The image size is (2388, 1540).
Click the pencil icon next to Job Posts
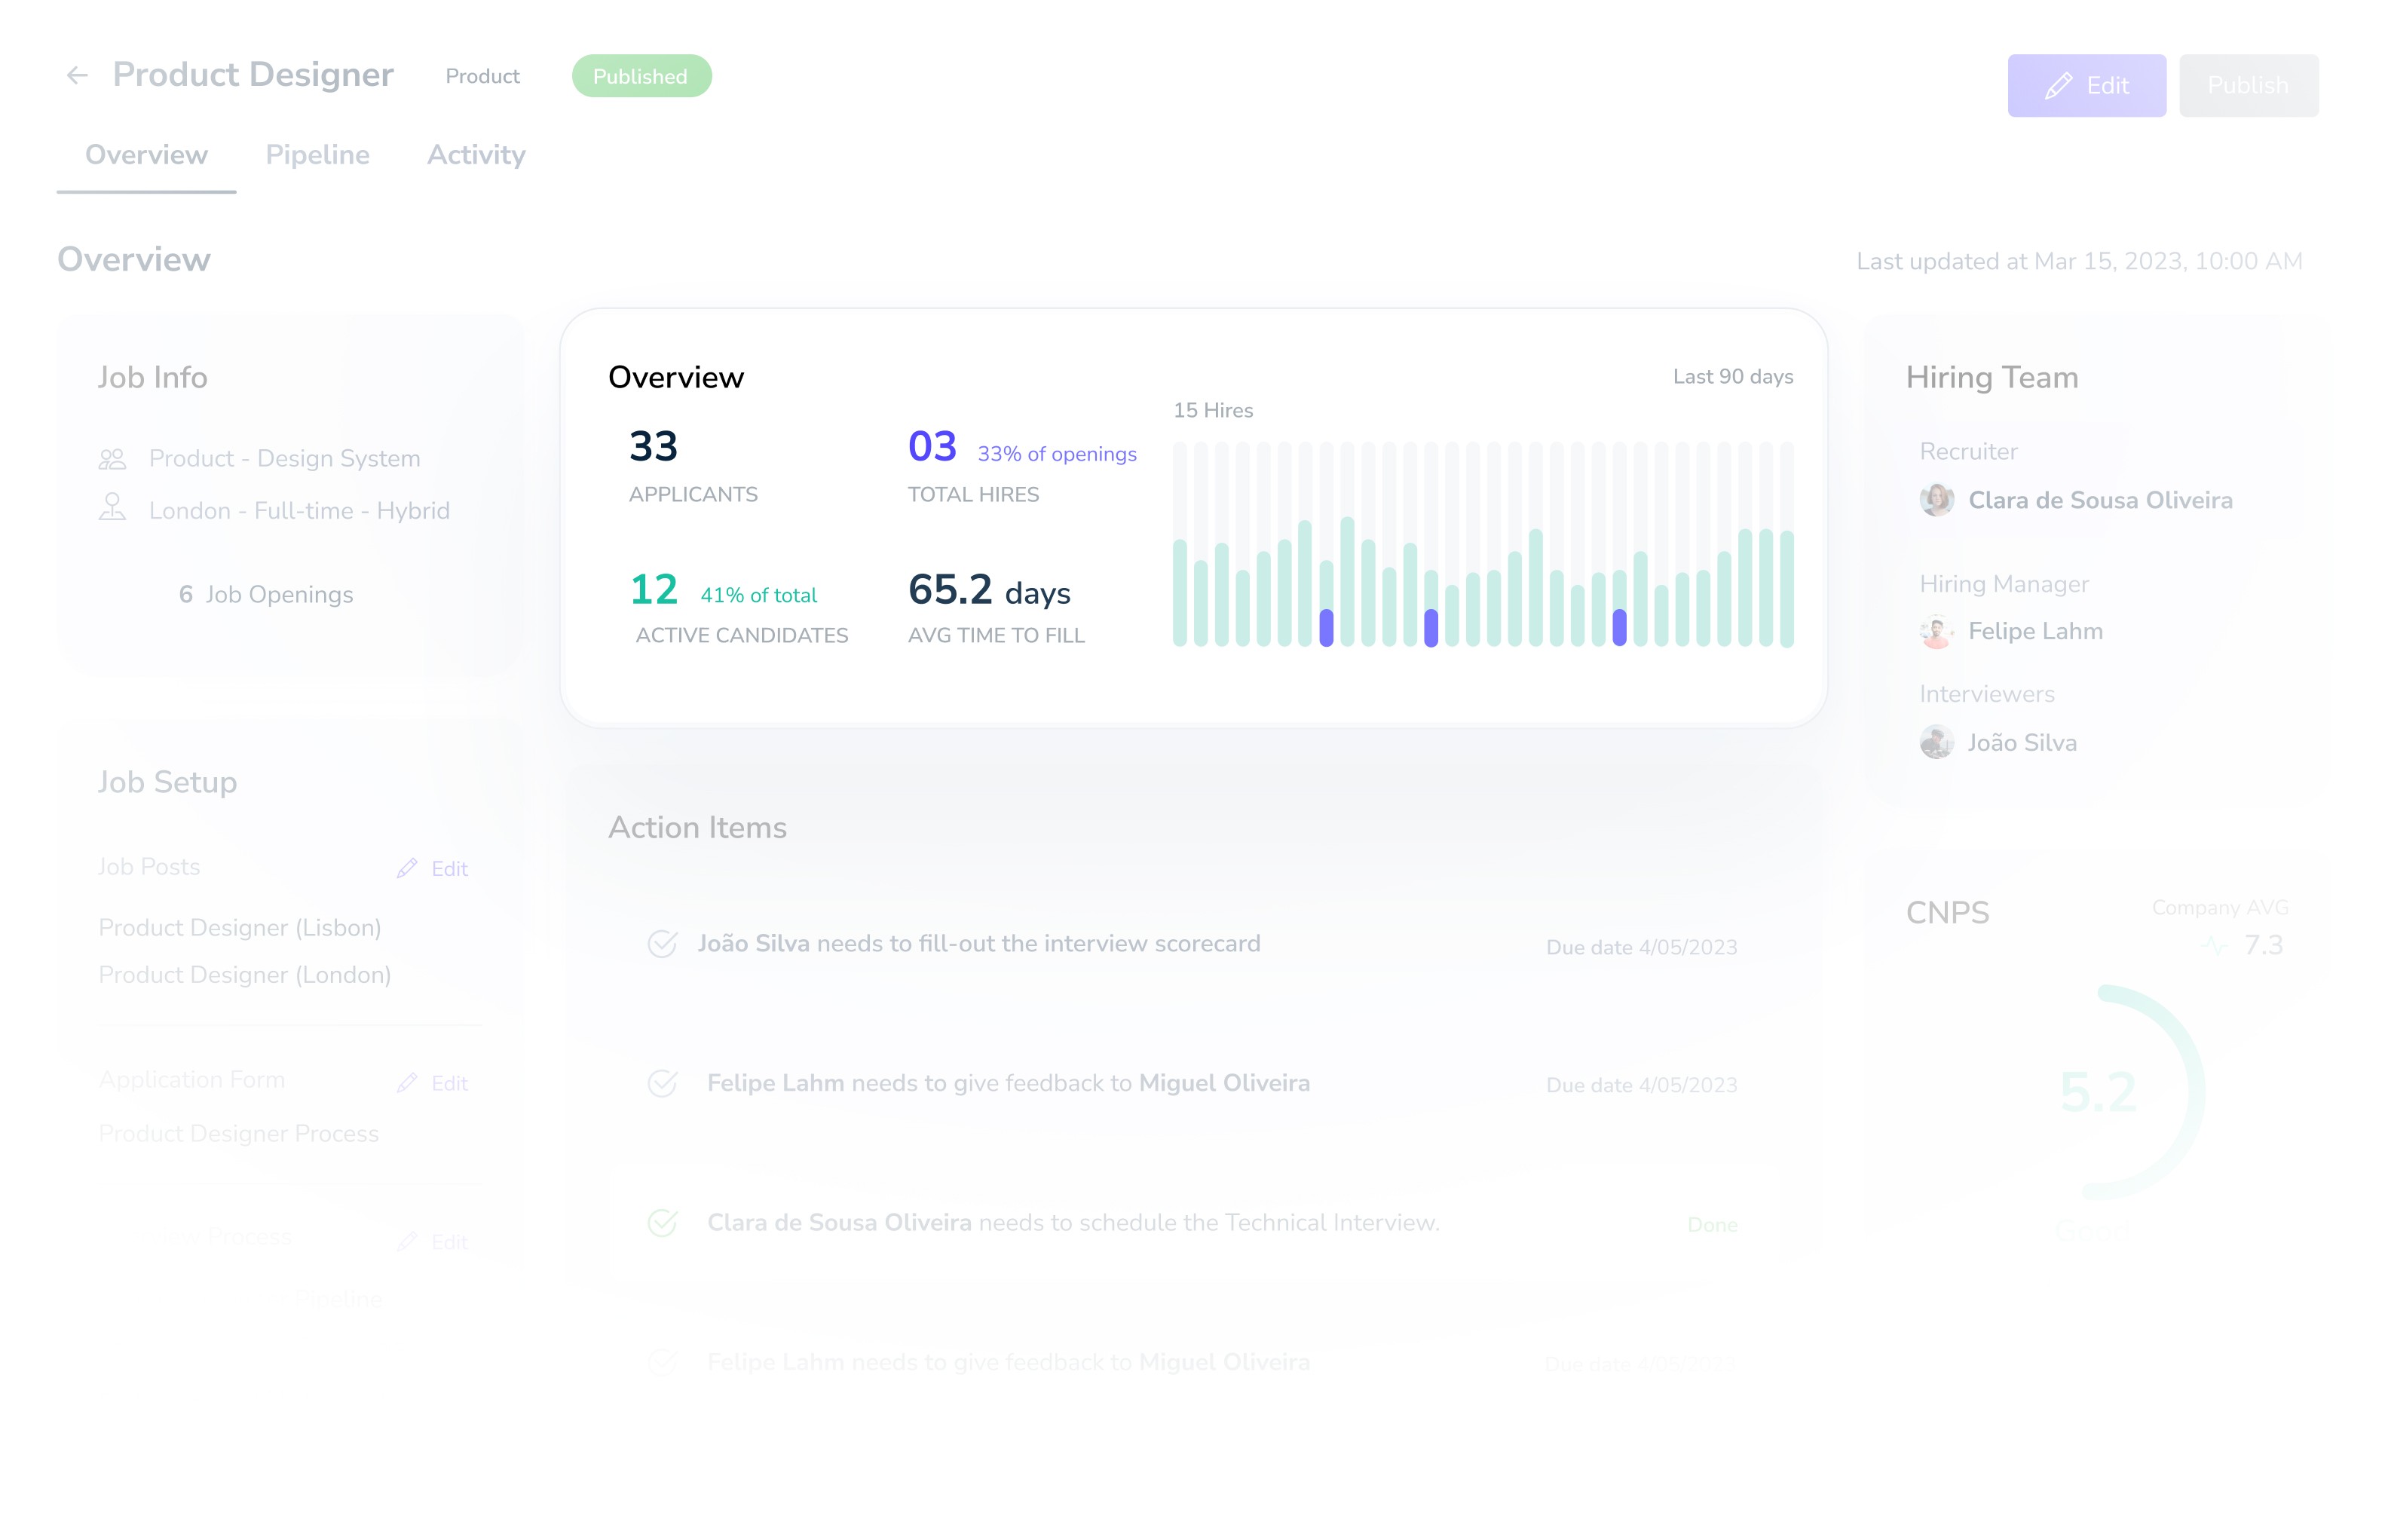click(406, 868)
